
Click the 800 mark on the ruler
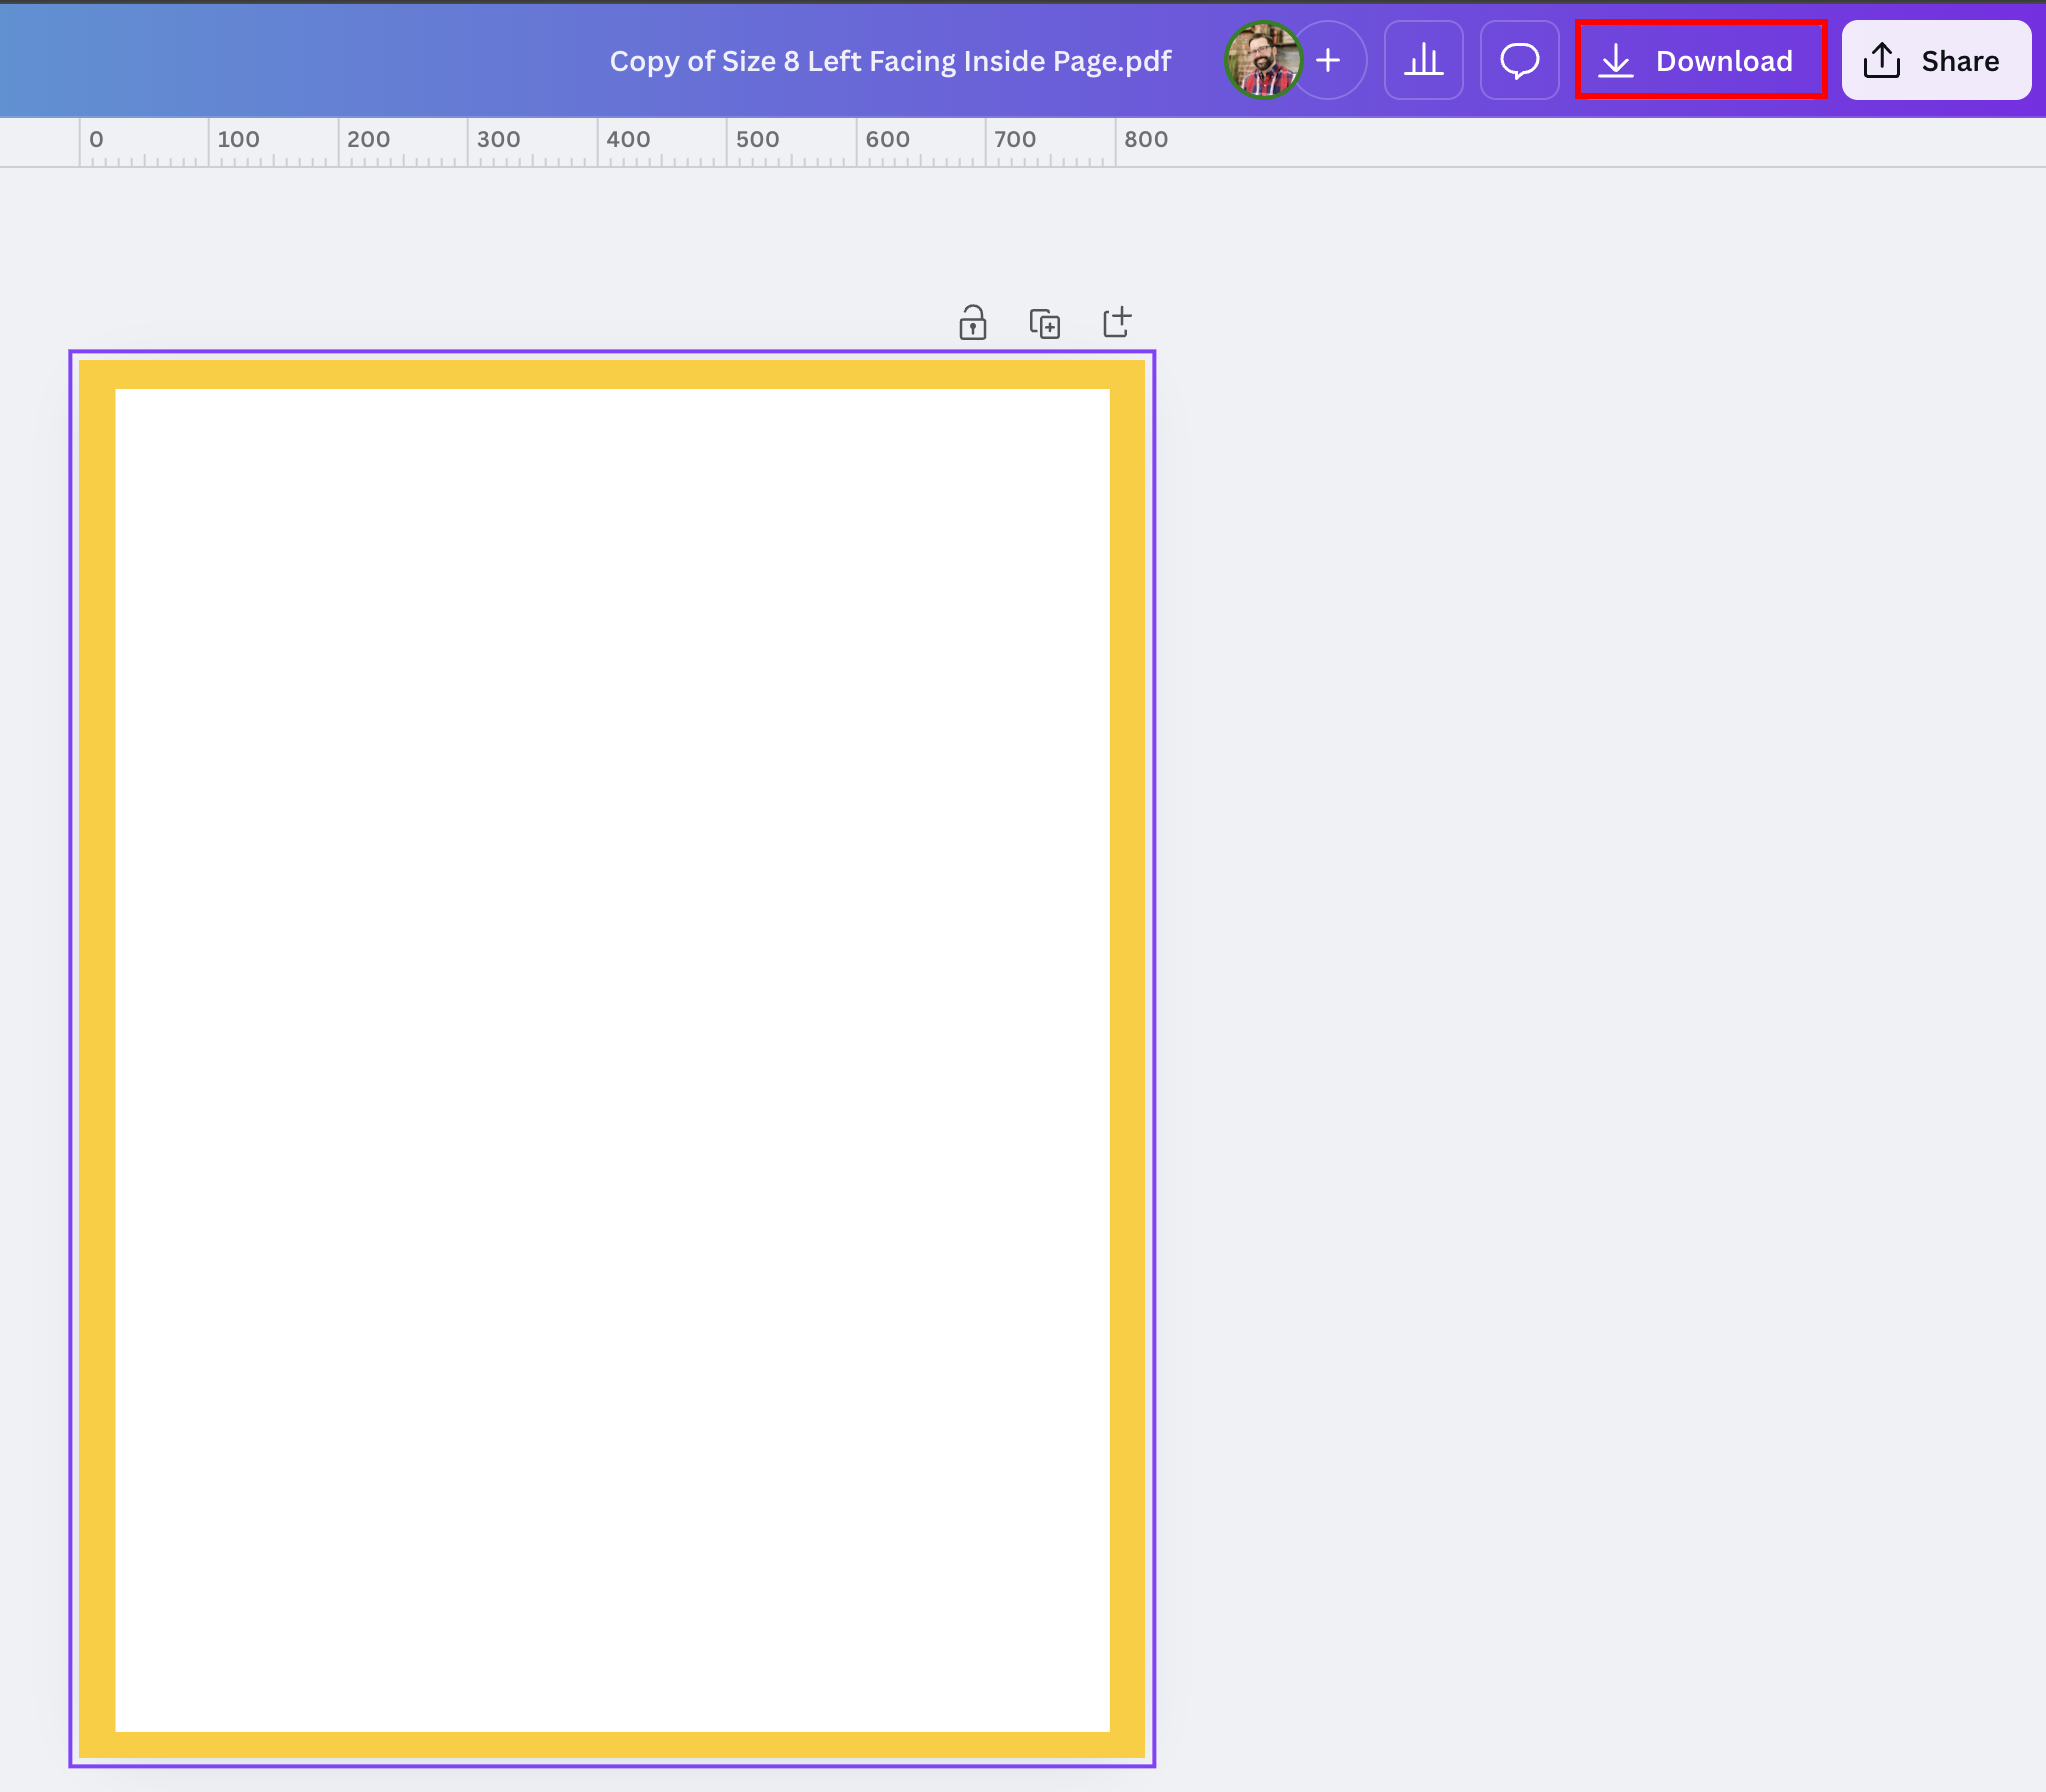1145,140
